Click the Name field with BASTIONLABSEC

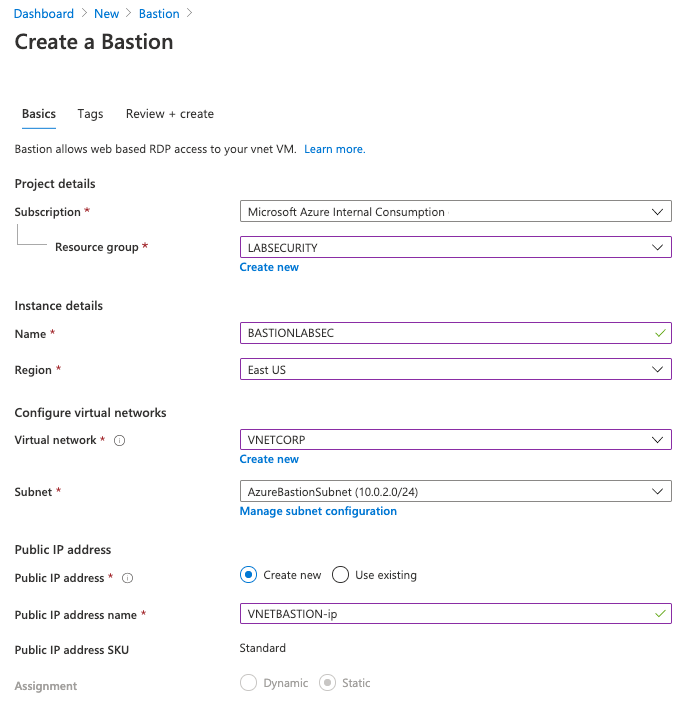click(445, 333)
